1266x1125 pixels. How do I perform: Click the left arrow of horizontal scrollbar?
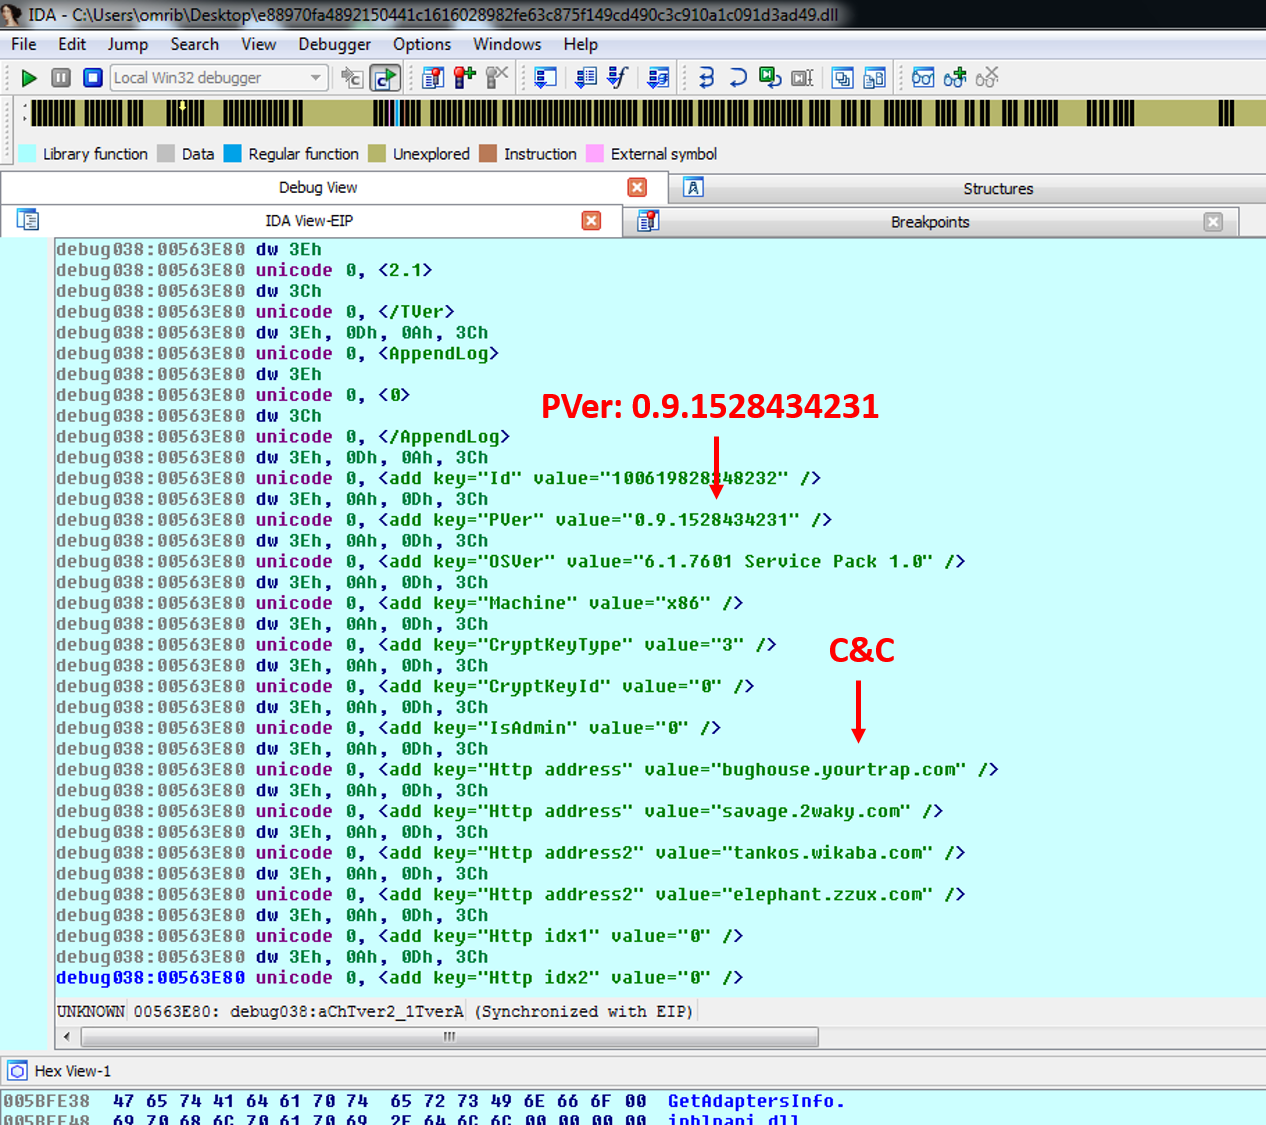point(67,1037)
